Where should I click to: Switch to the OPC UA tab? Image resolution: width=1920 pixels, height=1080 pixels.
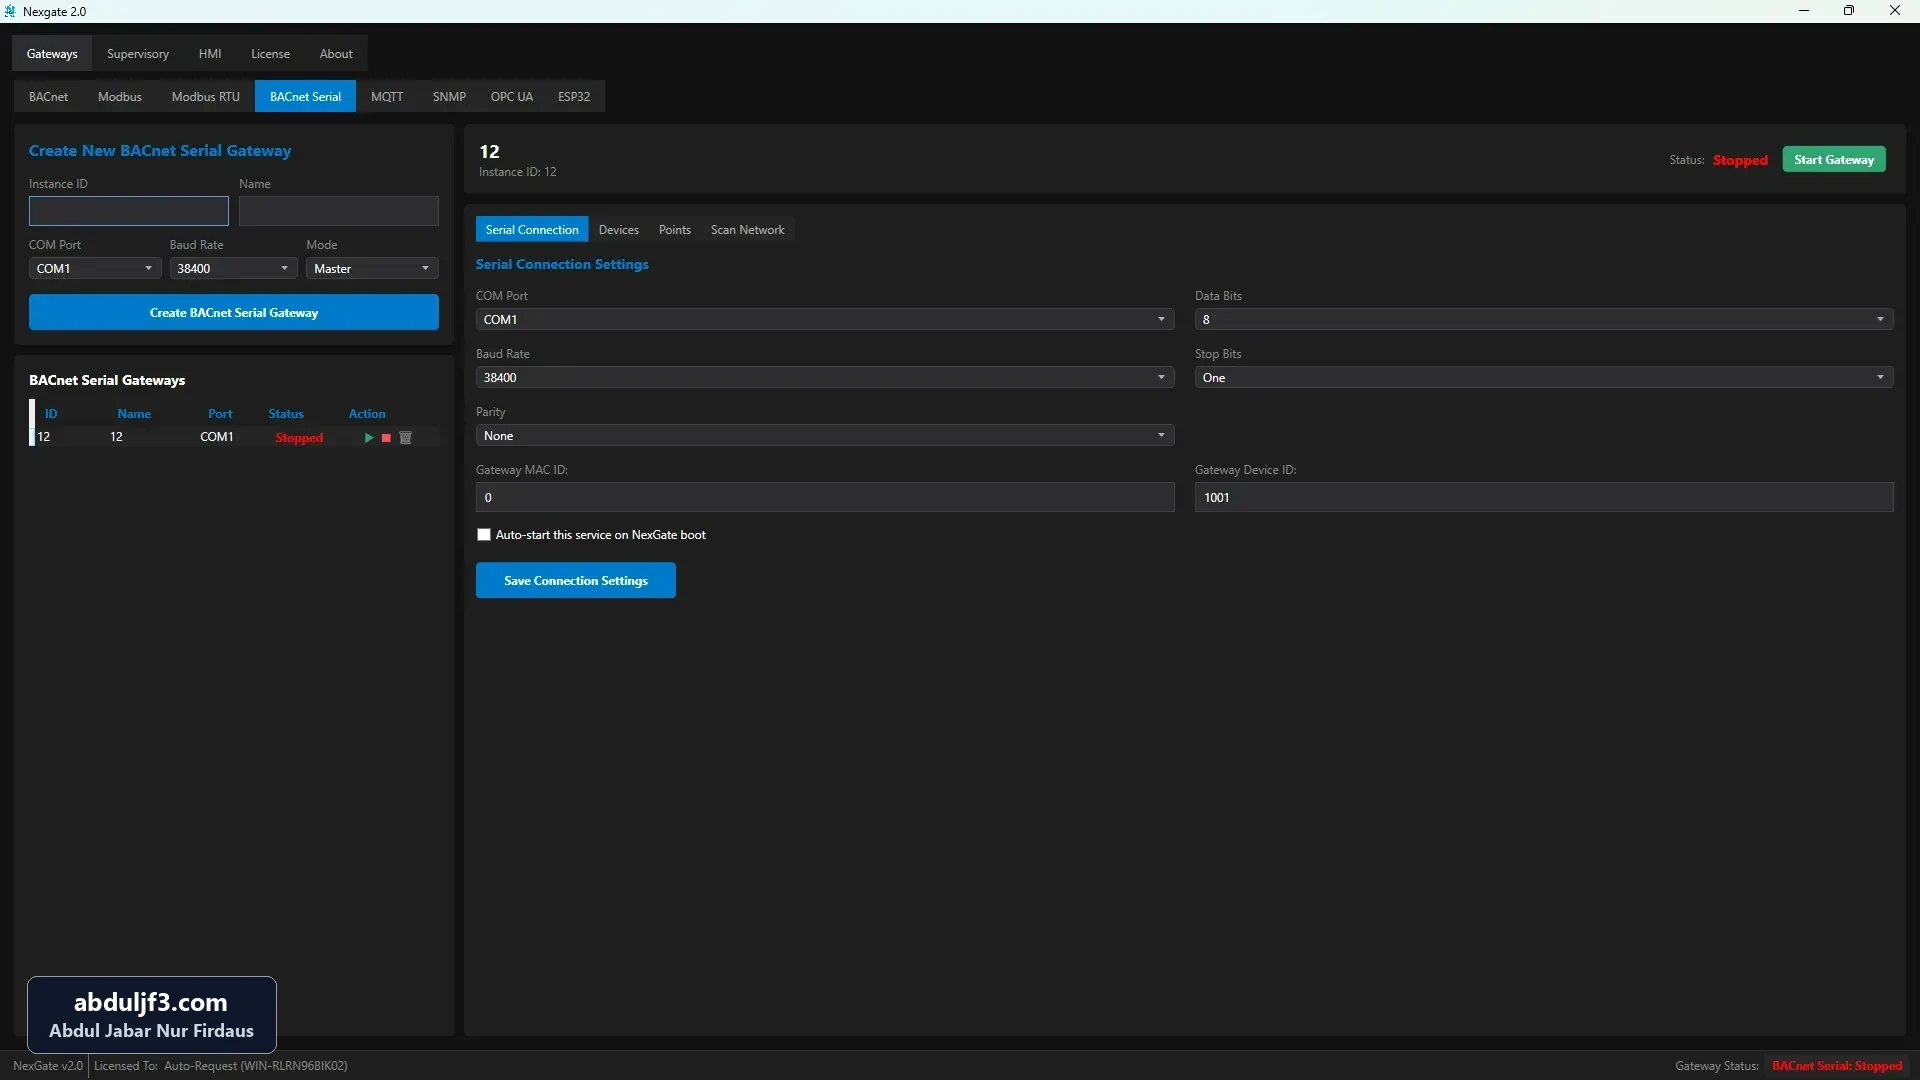(x=512, y=97)
